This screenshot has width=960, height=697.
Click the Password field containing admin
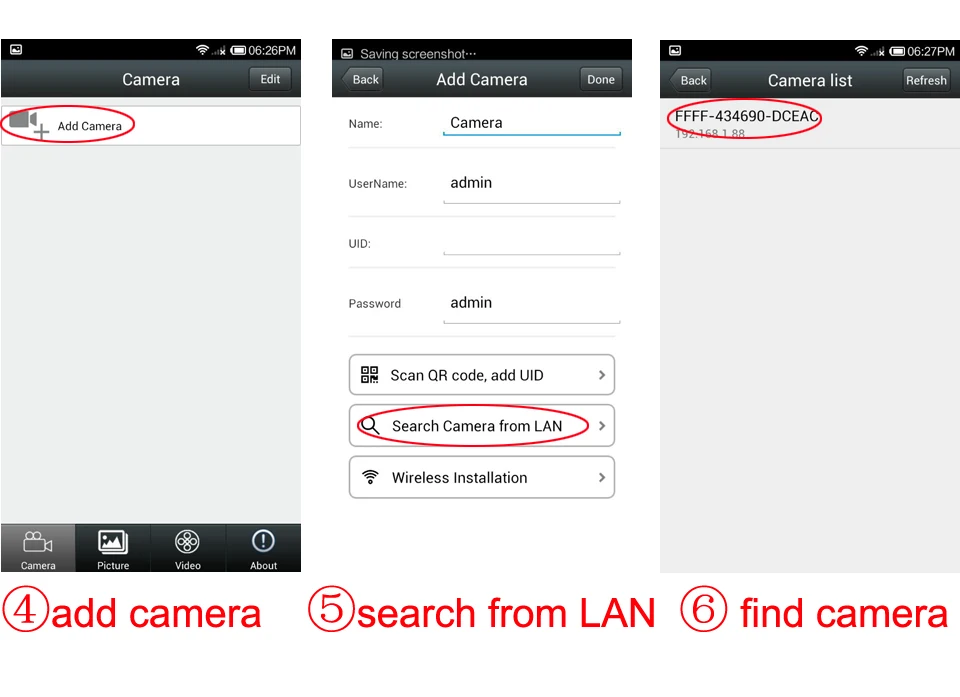point(531,304)
